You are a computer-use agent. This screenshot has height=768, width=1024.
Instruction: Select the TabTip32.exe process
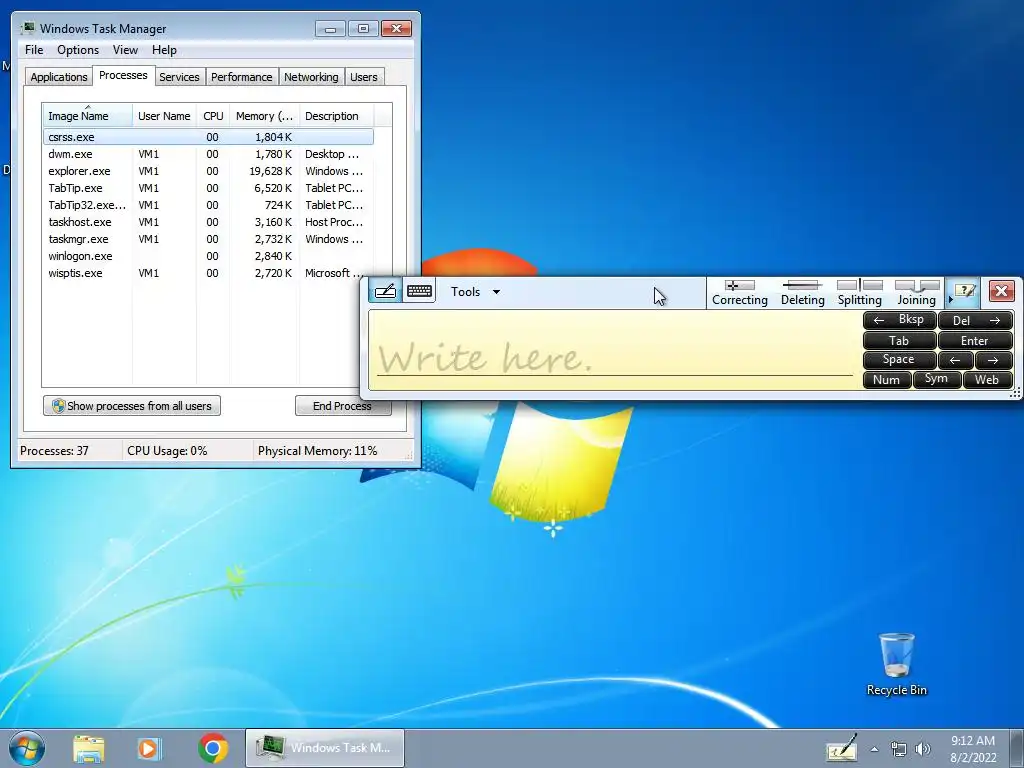[208, 205]
